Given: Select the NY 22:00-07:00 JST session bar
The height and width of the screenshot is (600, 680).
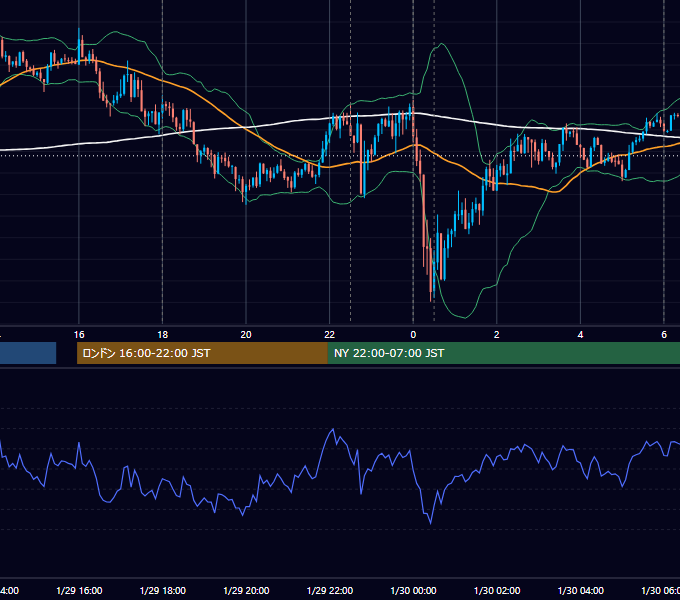Looking at the screenshot, I should [503, 353].
